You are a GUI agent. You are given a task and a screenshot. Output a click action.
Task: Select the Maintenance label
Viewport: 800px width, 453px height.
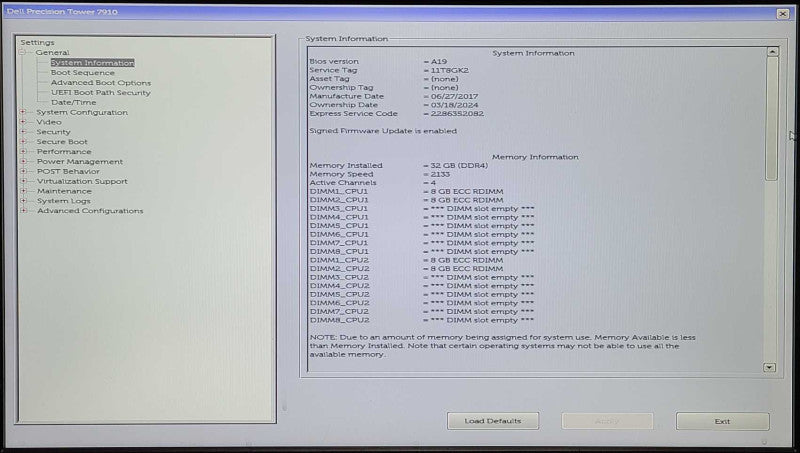coord(64,191)
